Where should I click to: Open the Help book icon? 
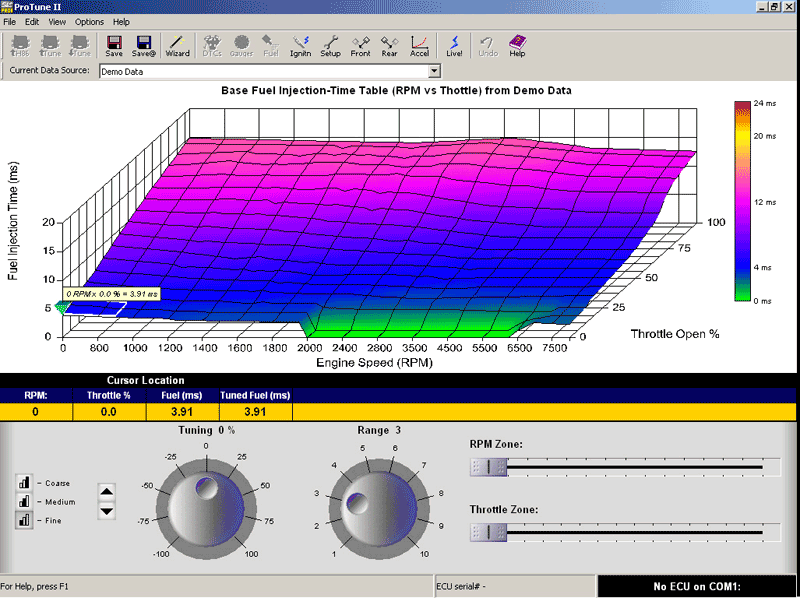(517, 46)
